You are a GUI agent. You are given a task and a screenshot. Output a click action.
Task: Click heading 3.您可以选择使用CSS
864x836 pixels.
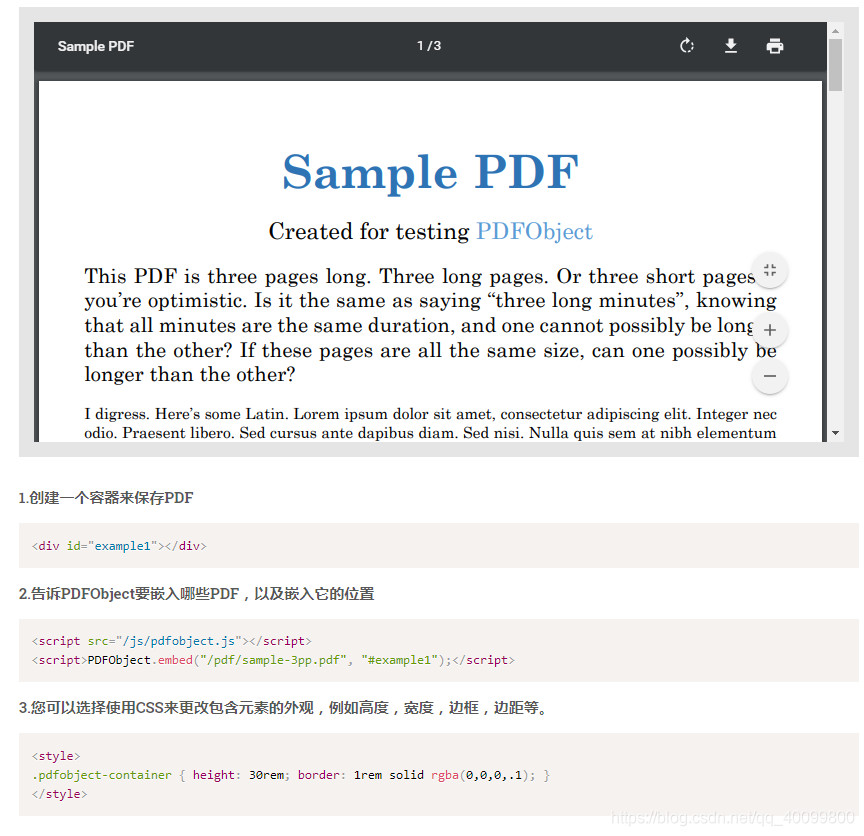pos(284,708)
